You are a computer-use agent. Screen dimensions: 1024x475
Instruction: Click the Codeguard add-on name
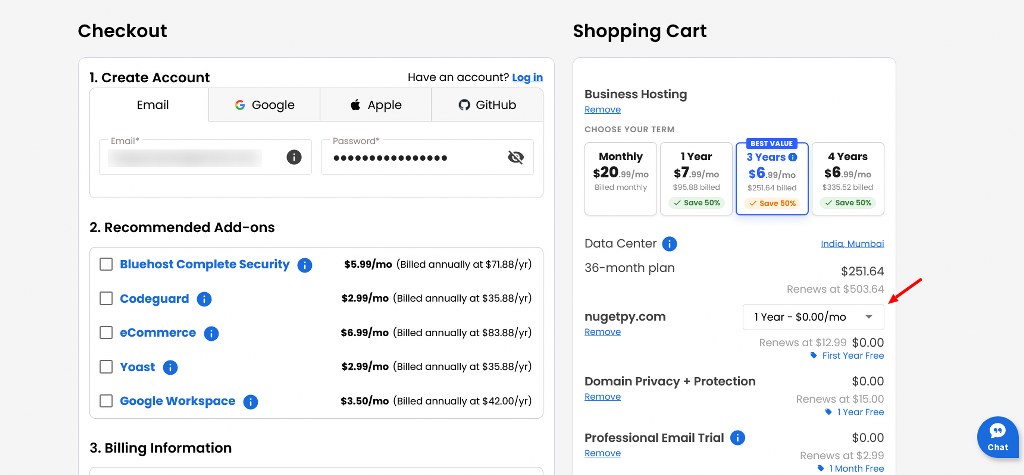(154, 299)
